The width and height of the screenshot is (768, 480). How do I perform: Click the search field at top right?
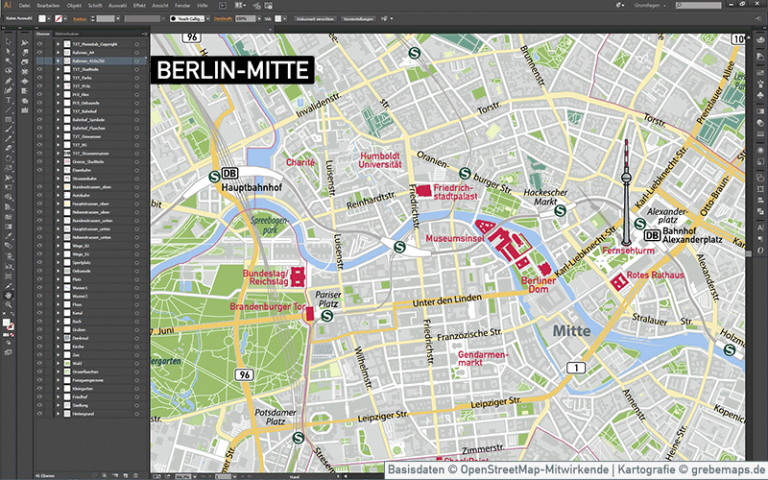point(698,5)
